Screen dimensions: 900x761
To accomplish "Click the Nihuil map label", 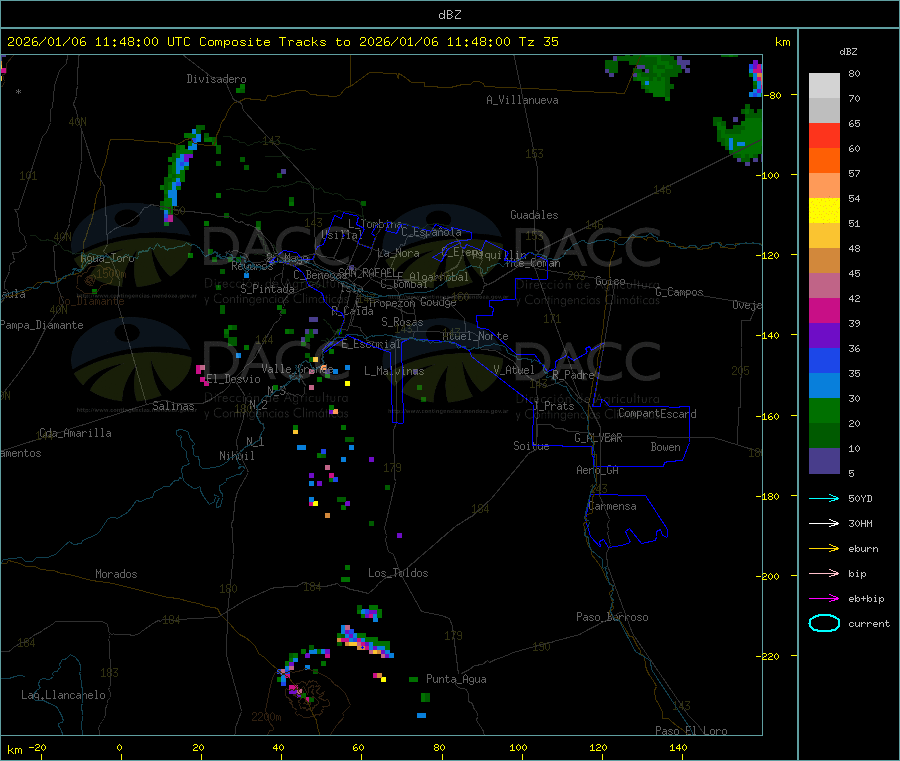I will coord(236,456).
